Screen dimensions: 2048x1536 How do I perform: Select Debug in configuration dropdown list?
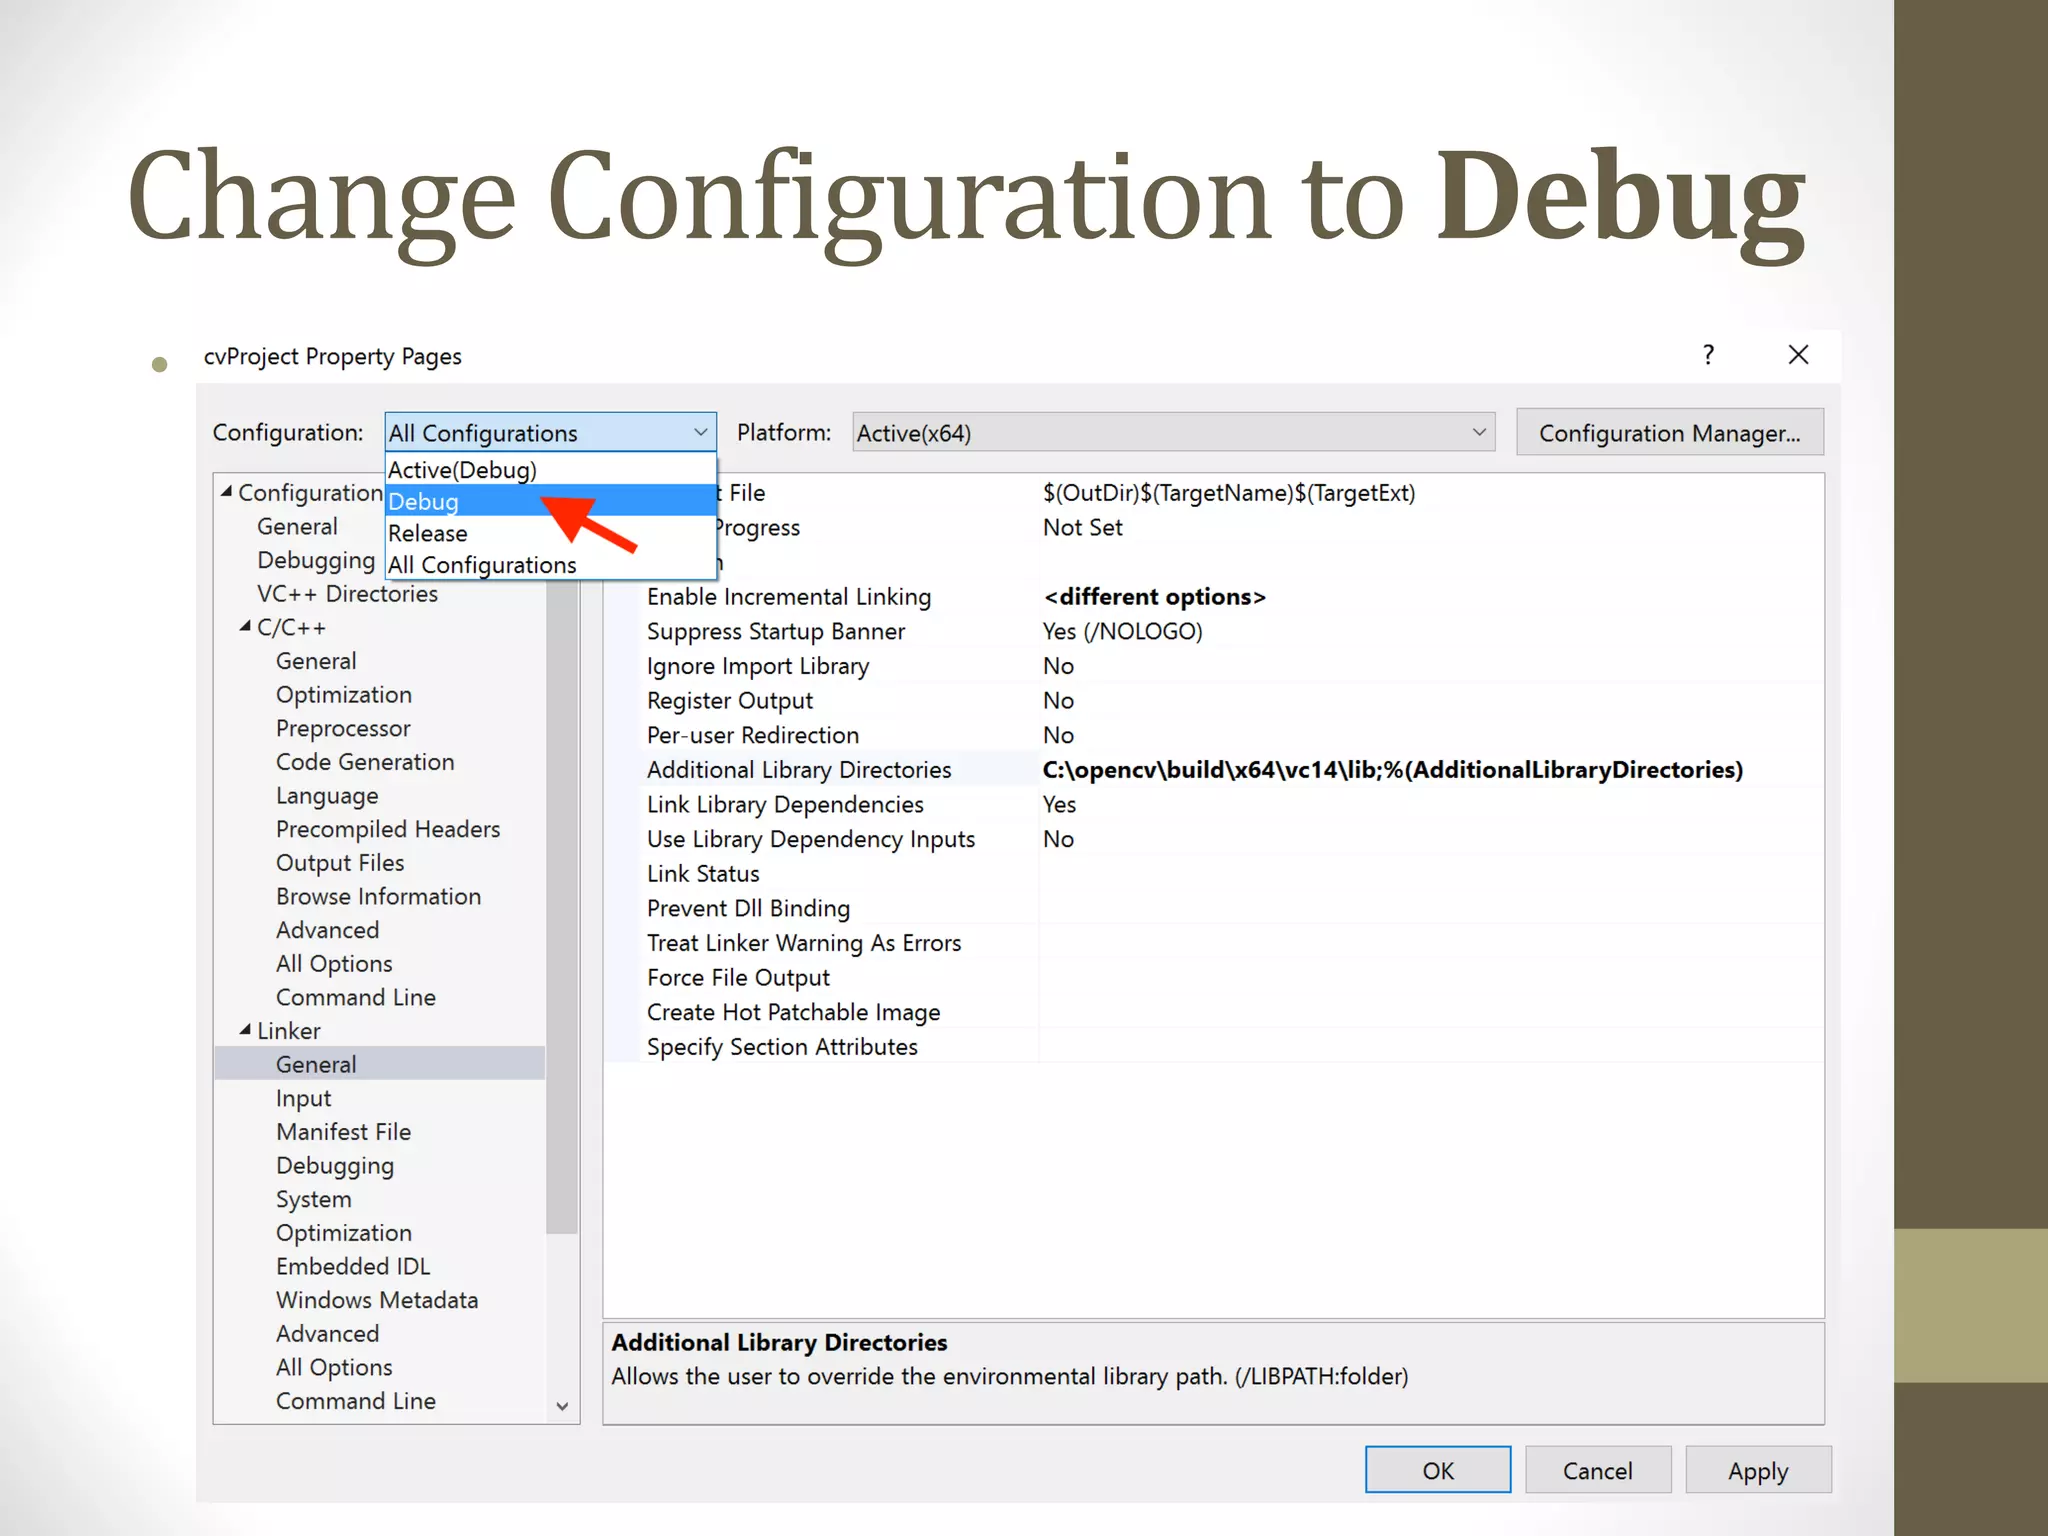coord(424,501)
